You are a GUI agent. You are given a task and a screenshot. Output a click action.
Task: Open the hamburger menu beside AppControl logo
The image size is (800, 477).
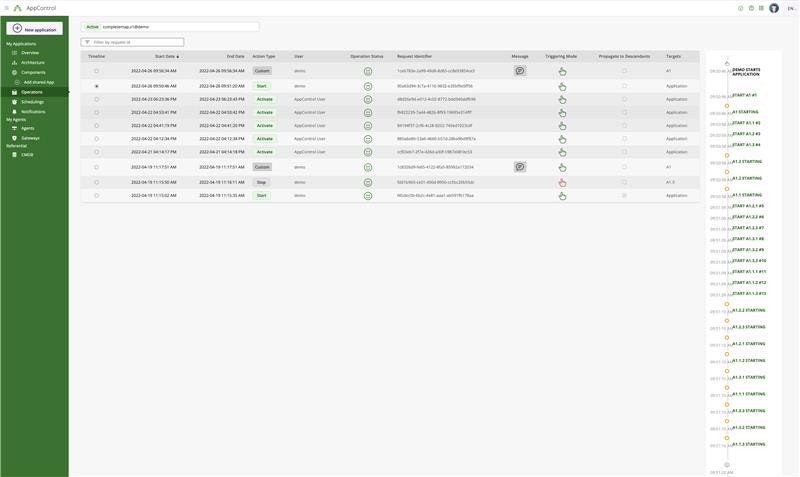[x=7, y=8]
